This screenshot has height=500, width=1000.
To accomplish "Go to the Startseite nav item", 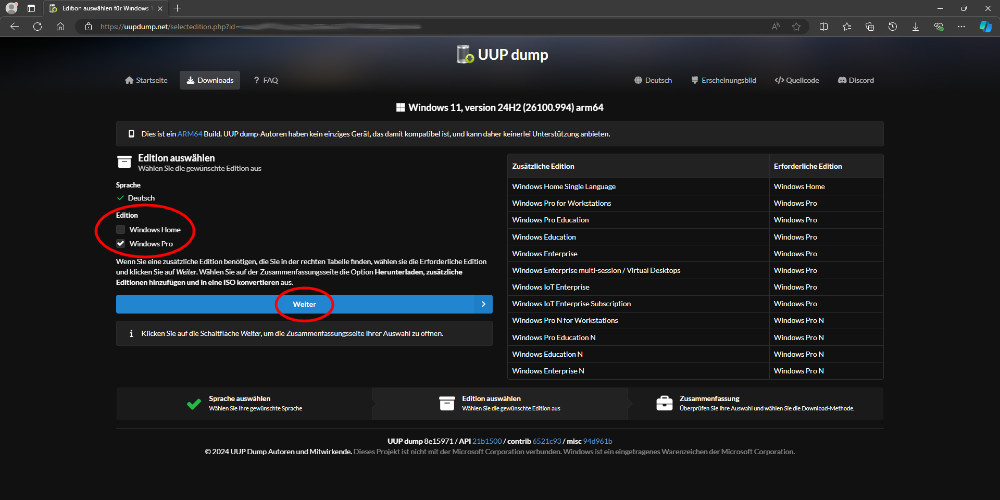I will point(147,80).
